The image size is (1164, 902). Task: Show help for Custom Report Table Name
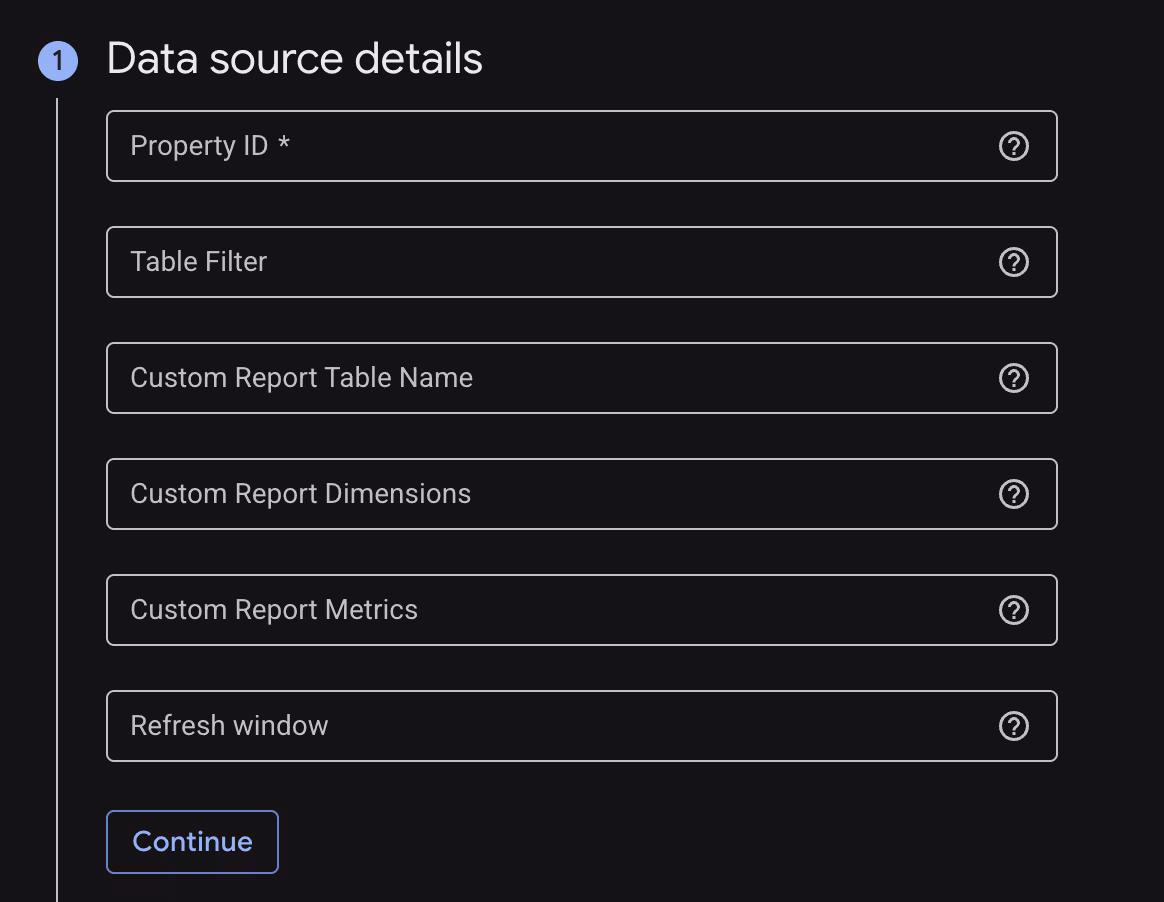[1013, 378]
